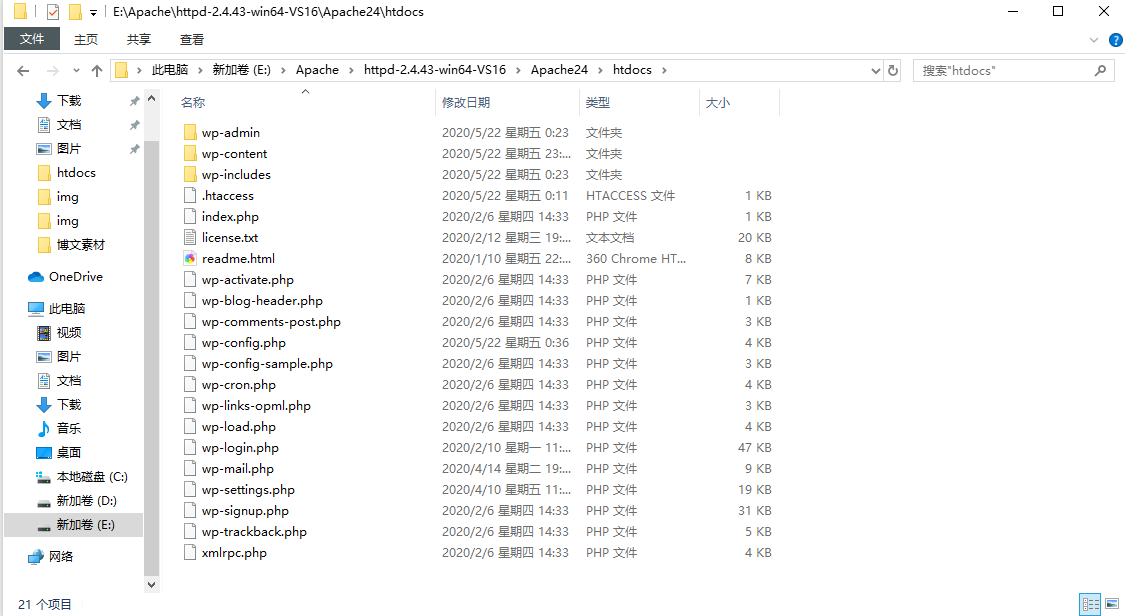Open htdocs in the sidebar
The height and width of the screenshot is (616, 1125).
tap(76, 173)
